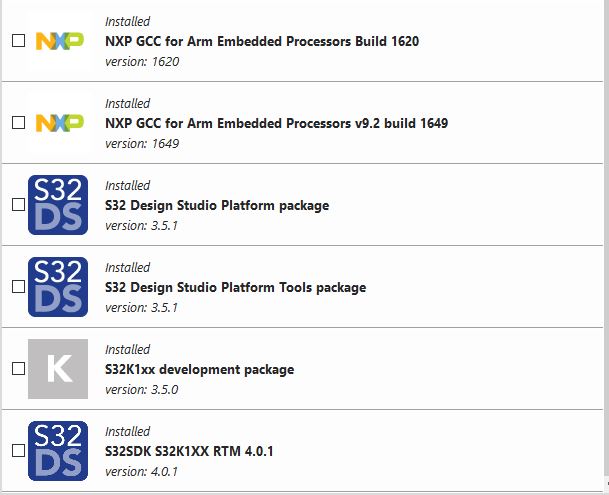Check NXP GCC Build 1620 checkbox
This screenshot has width=609, height=495.
[x=18, y=41]
